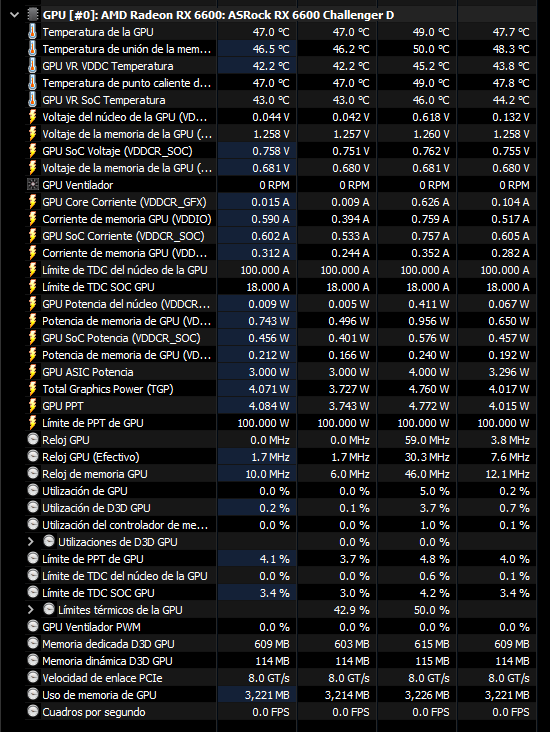This screenshot has width=550, height=732.
Task: Click the GPU chip icon in the header row
Action: 33,15
